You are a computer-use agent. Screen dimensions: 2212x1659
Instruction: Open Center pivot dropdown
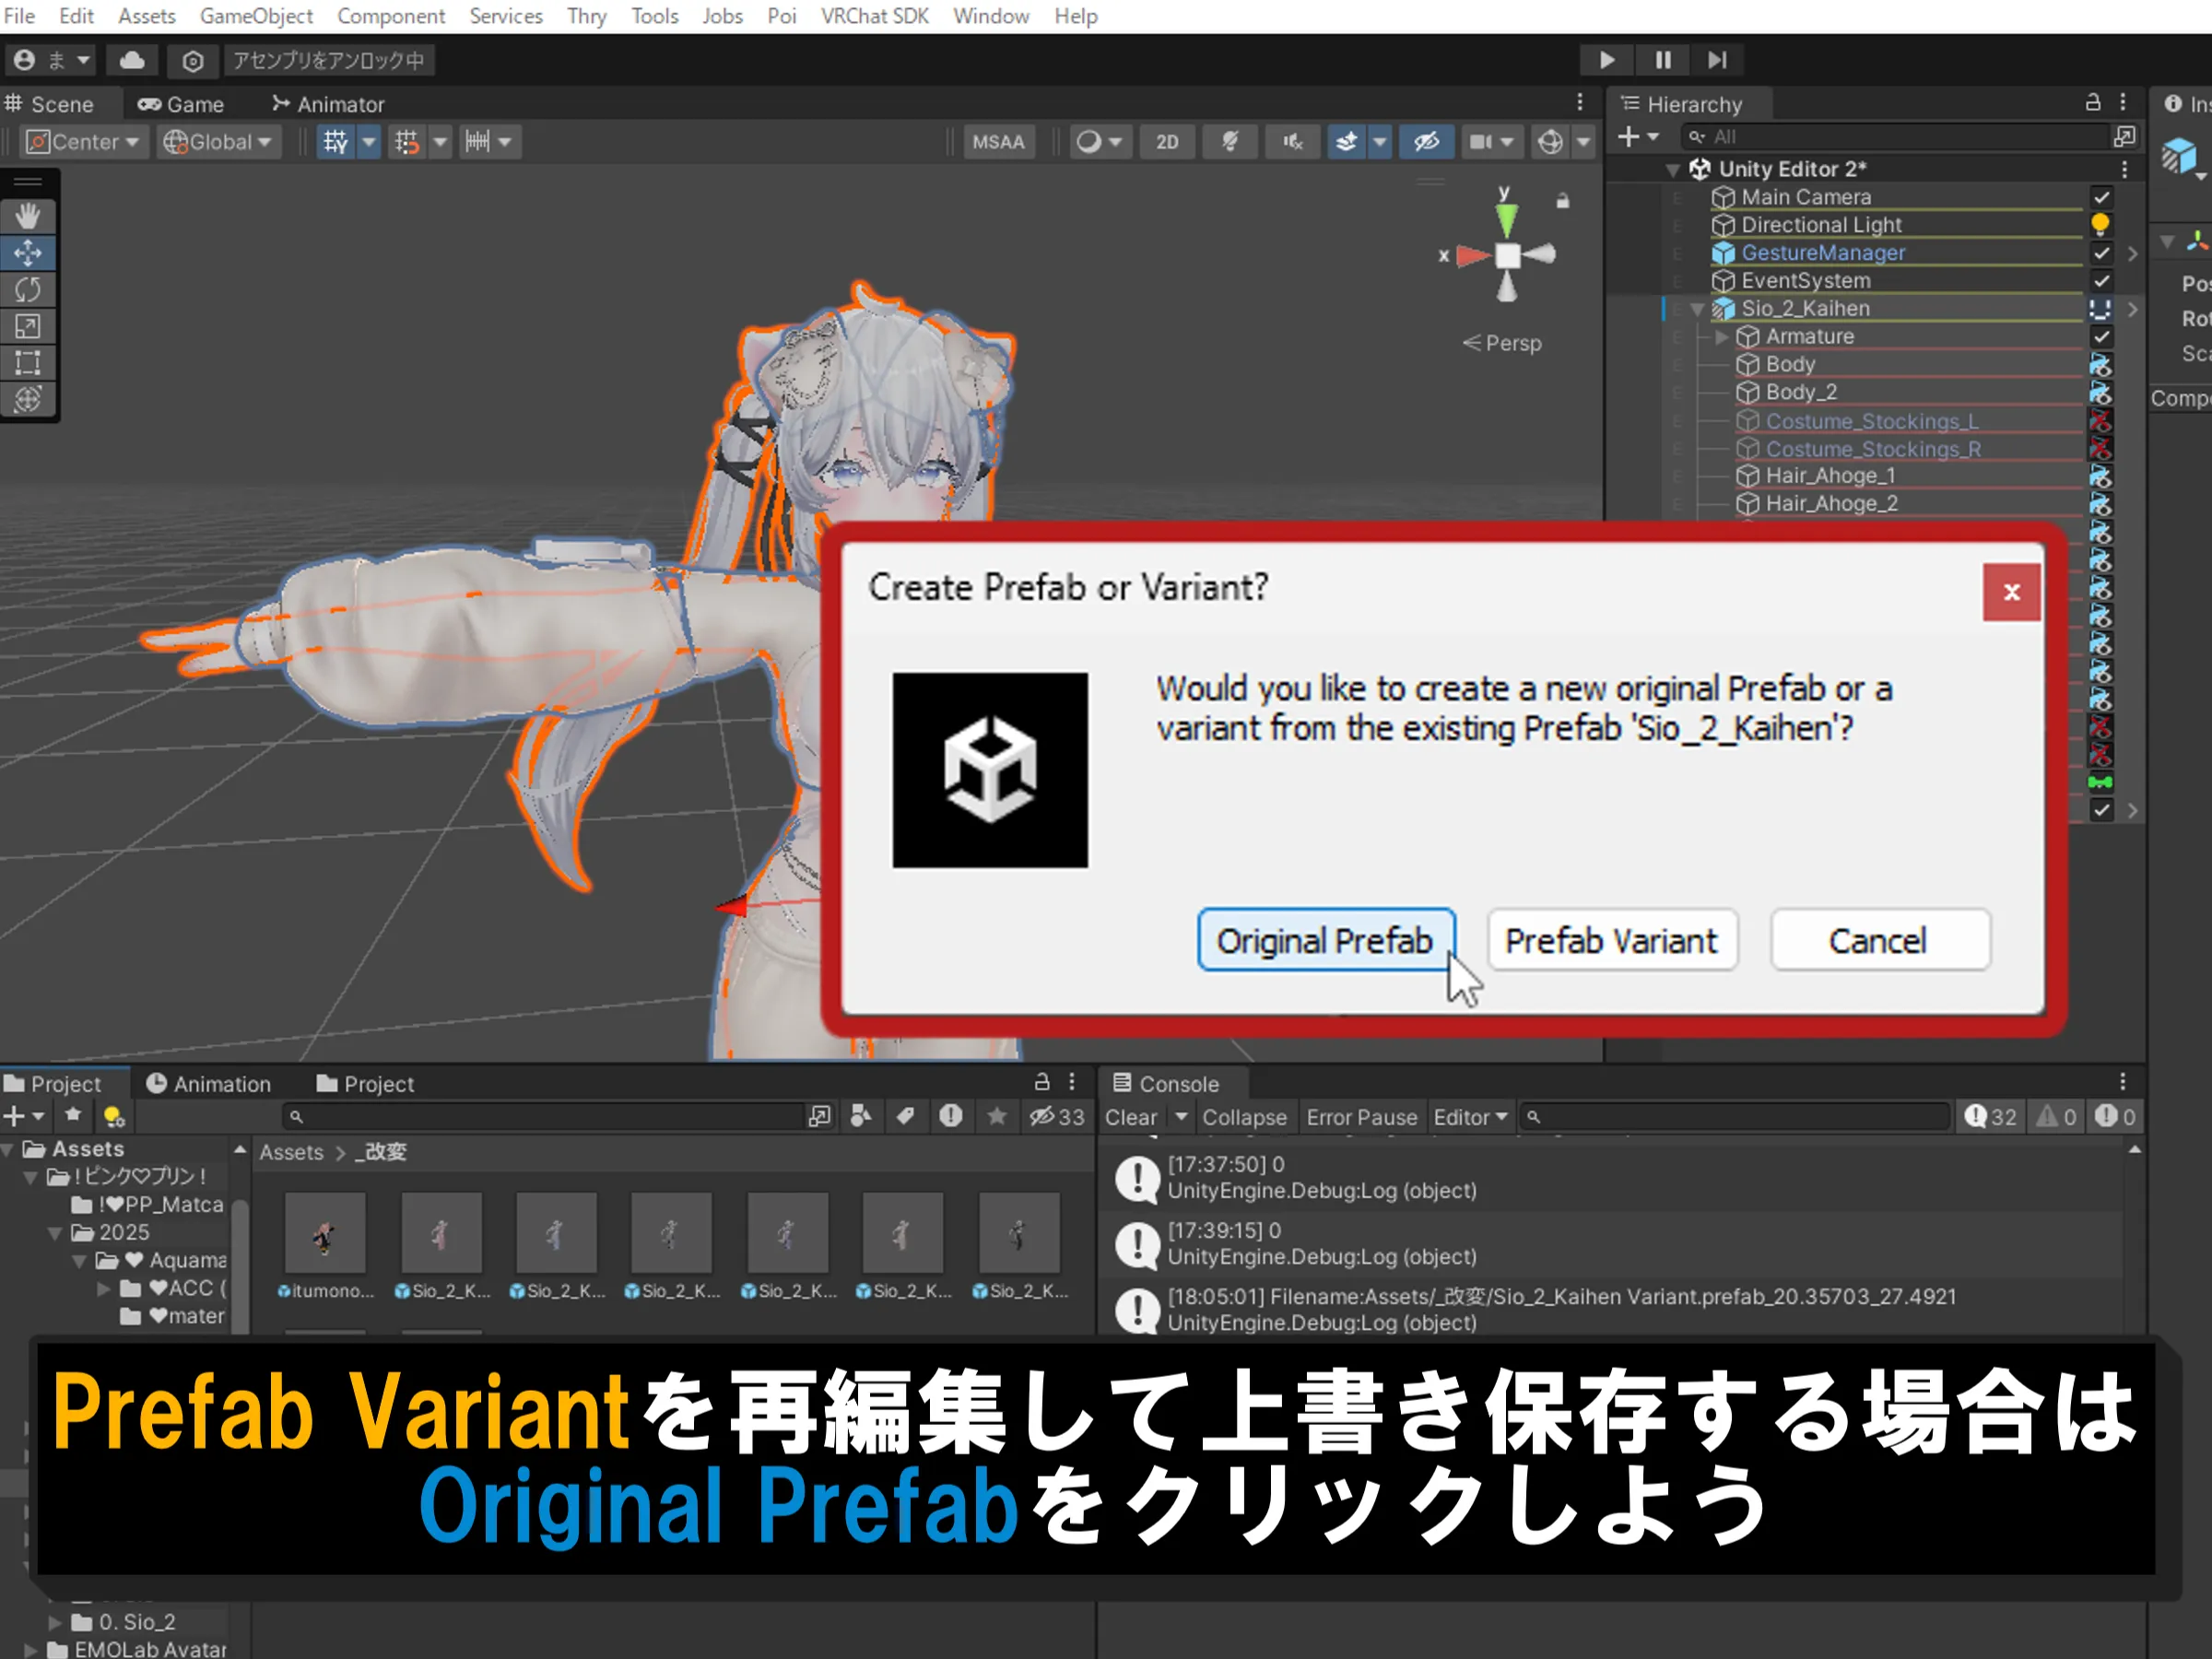[84, 142]
